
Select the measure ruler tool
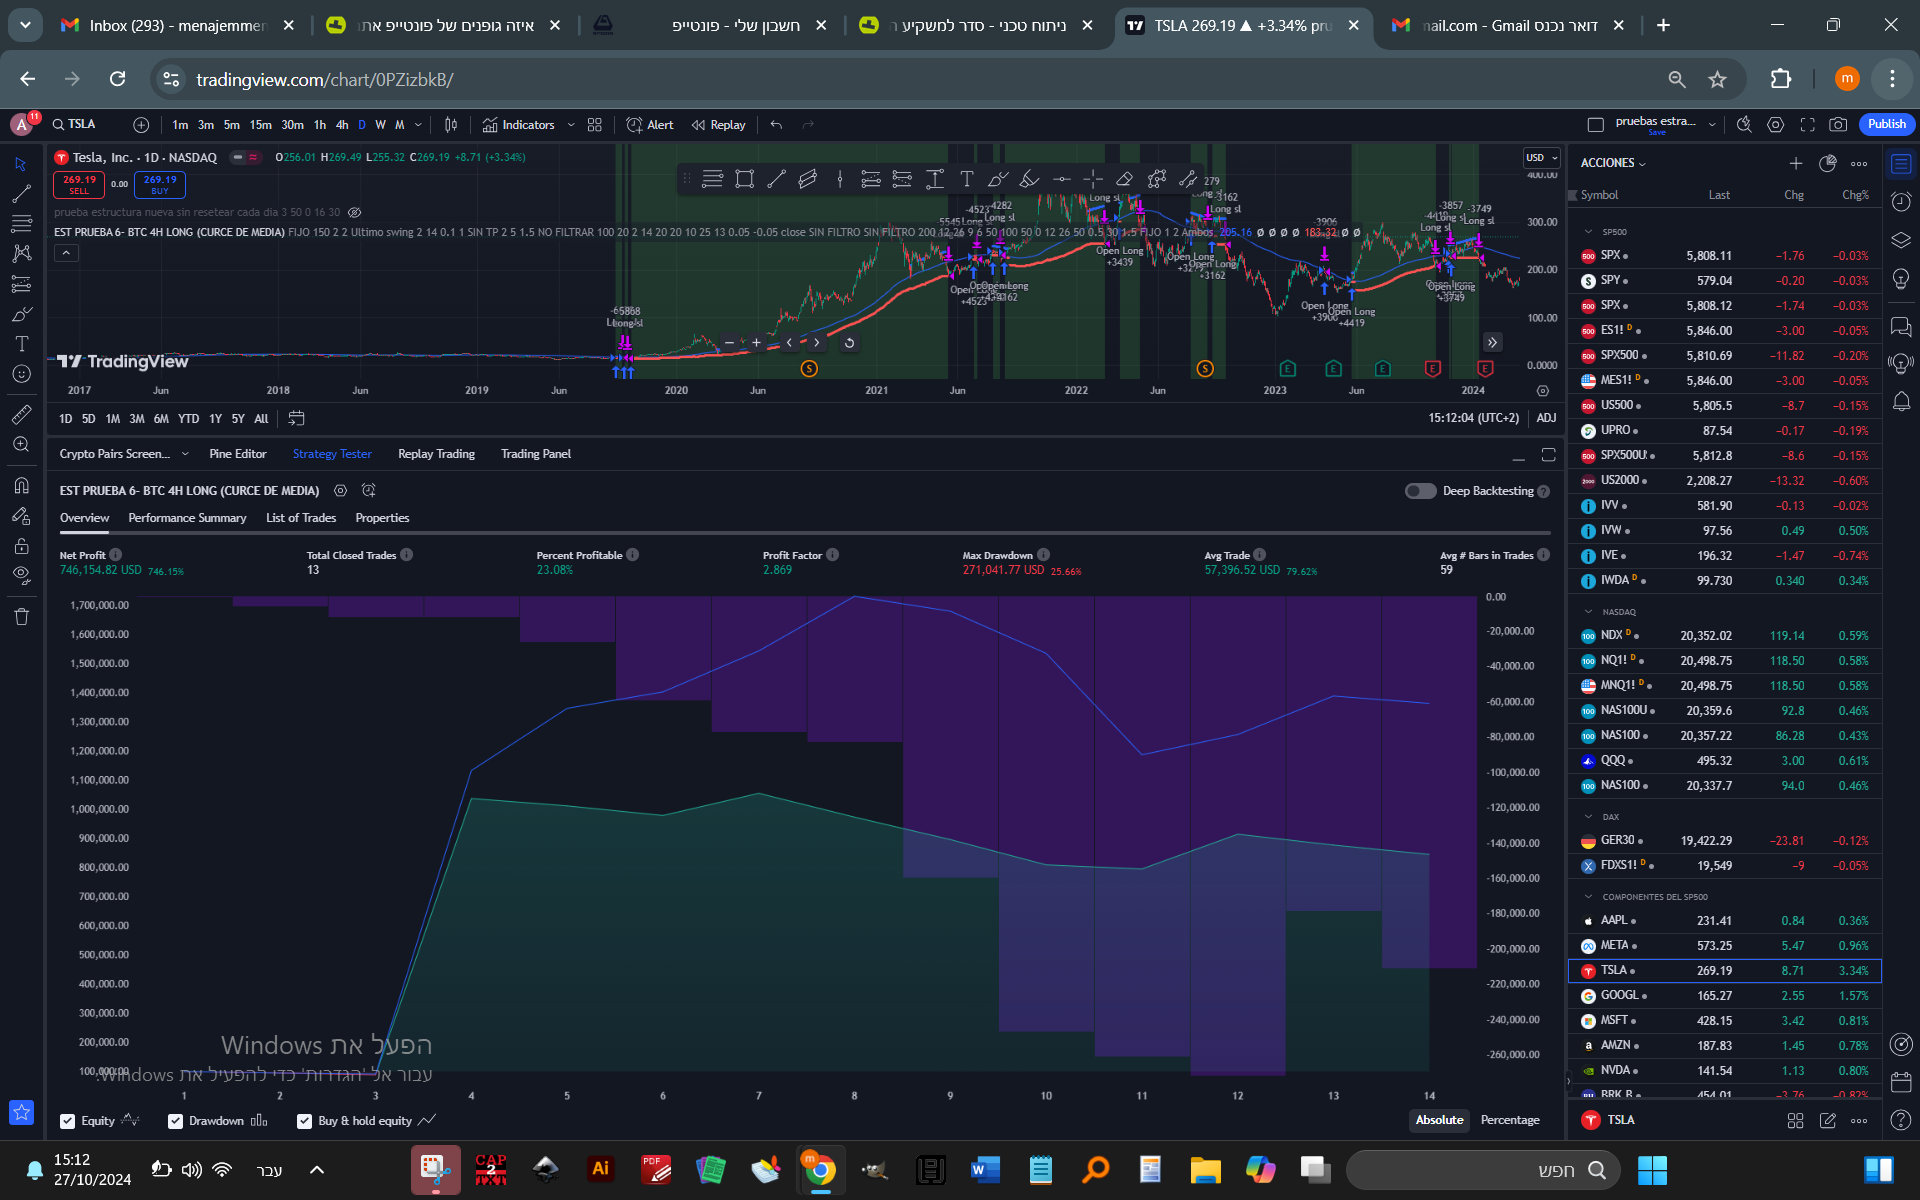21,414
